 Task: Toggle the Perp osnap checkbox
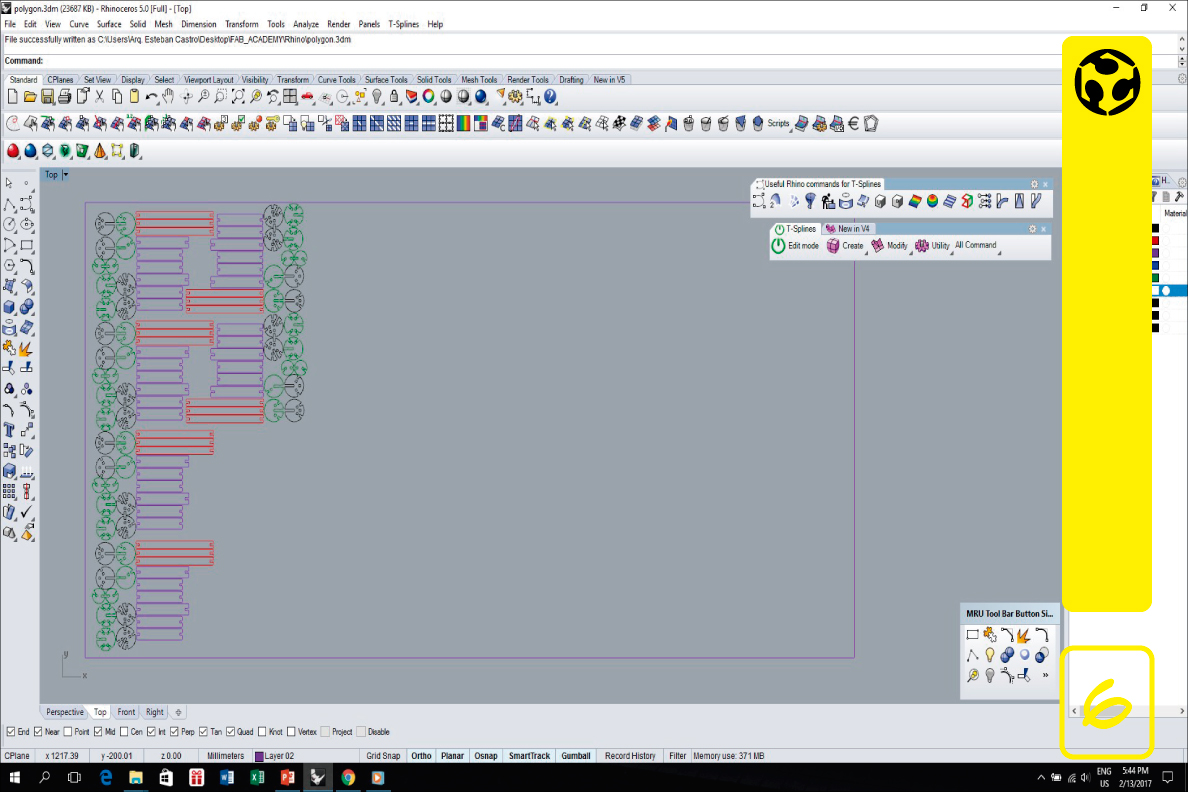[174, 732]
